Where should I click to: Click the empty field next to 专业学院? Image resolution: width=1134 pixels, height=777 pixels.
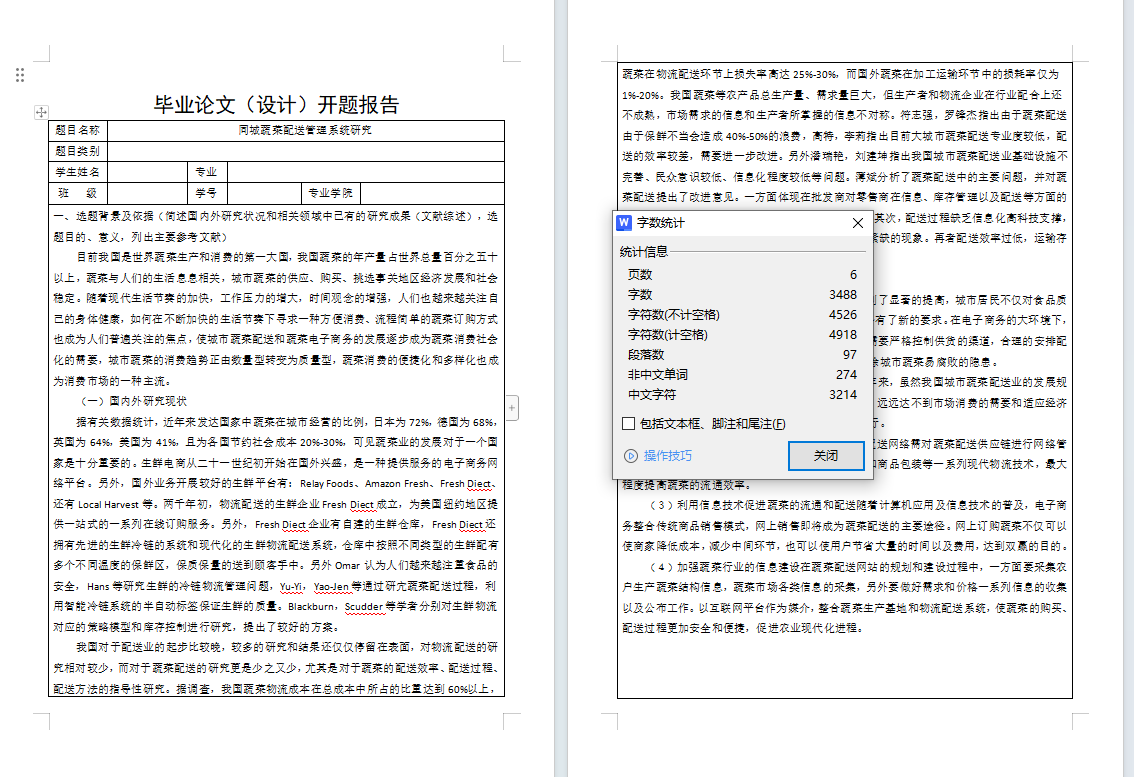coord(432,193)
